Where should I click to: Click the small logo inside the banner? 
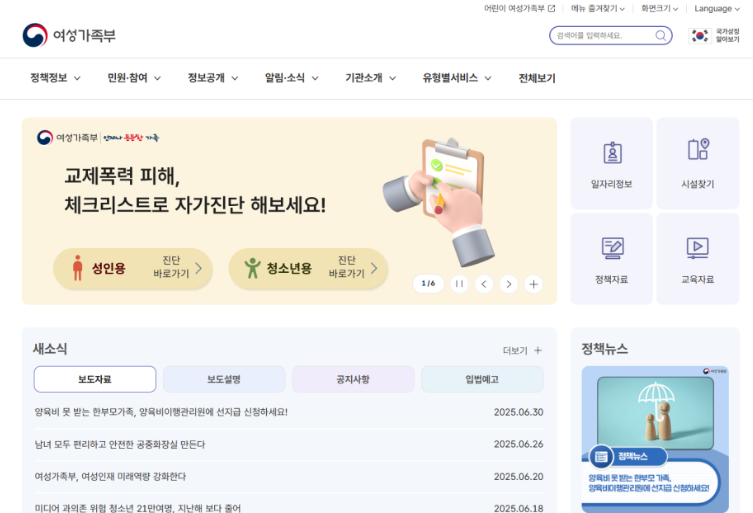click(x=97, y=138)
